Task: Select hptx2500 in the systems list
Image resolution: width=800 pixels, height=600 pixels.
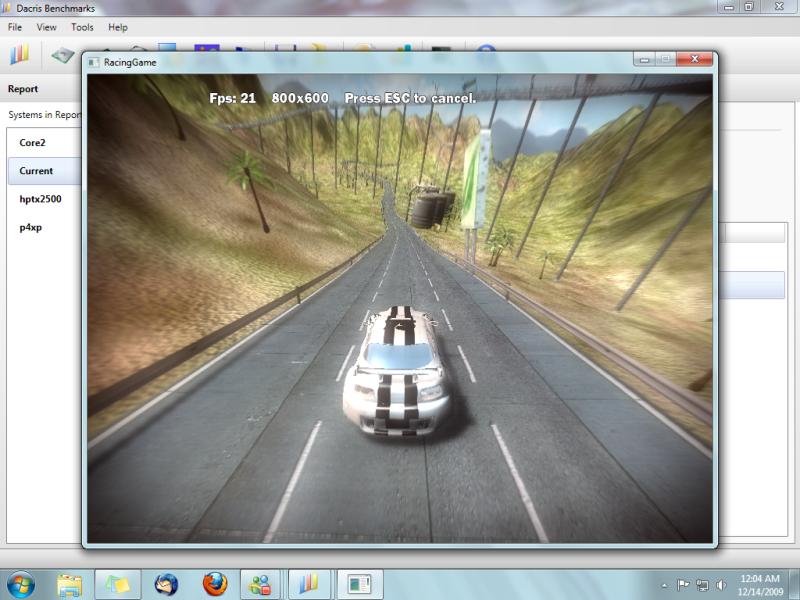Action: coord(44,199)
